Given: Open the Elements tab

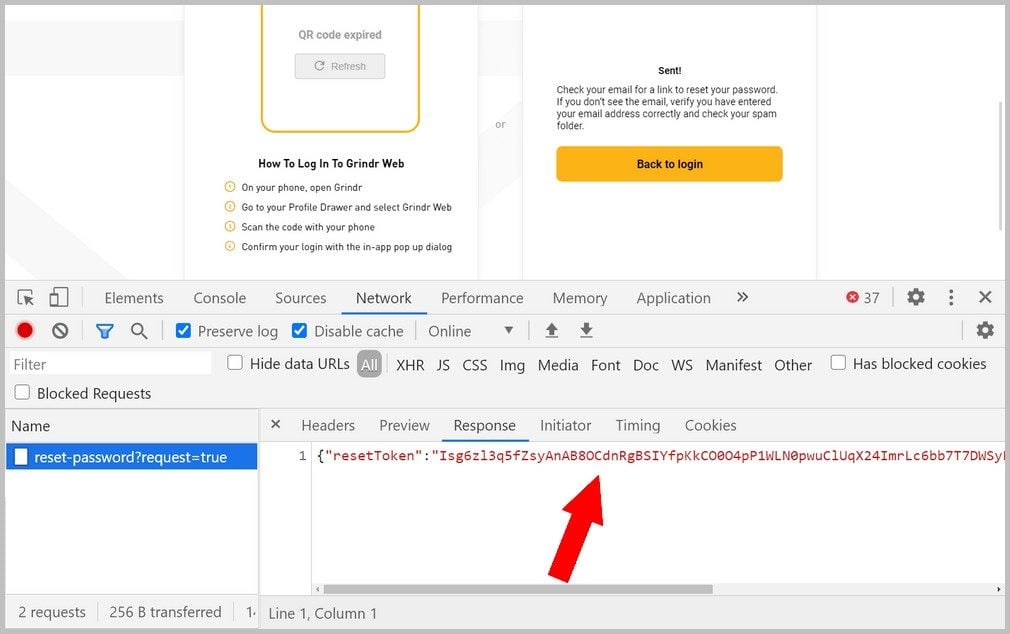Looking at the screenshot, I should [134, 298].
